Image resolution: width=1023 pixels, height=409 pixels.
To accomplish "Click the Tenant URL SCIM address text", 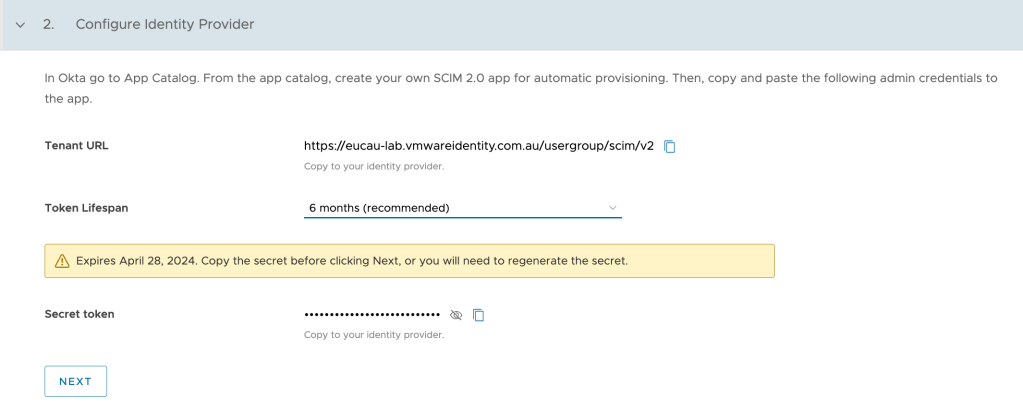I will pos(479,146).
